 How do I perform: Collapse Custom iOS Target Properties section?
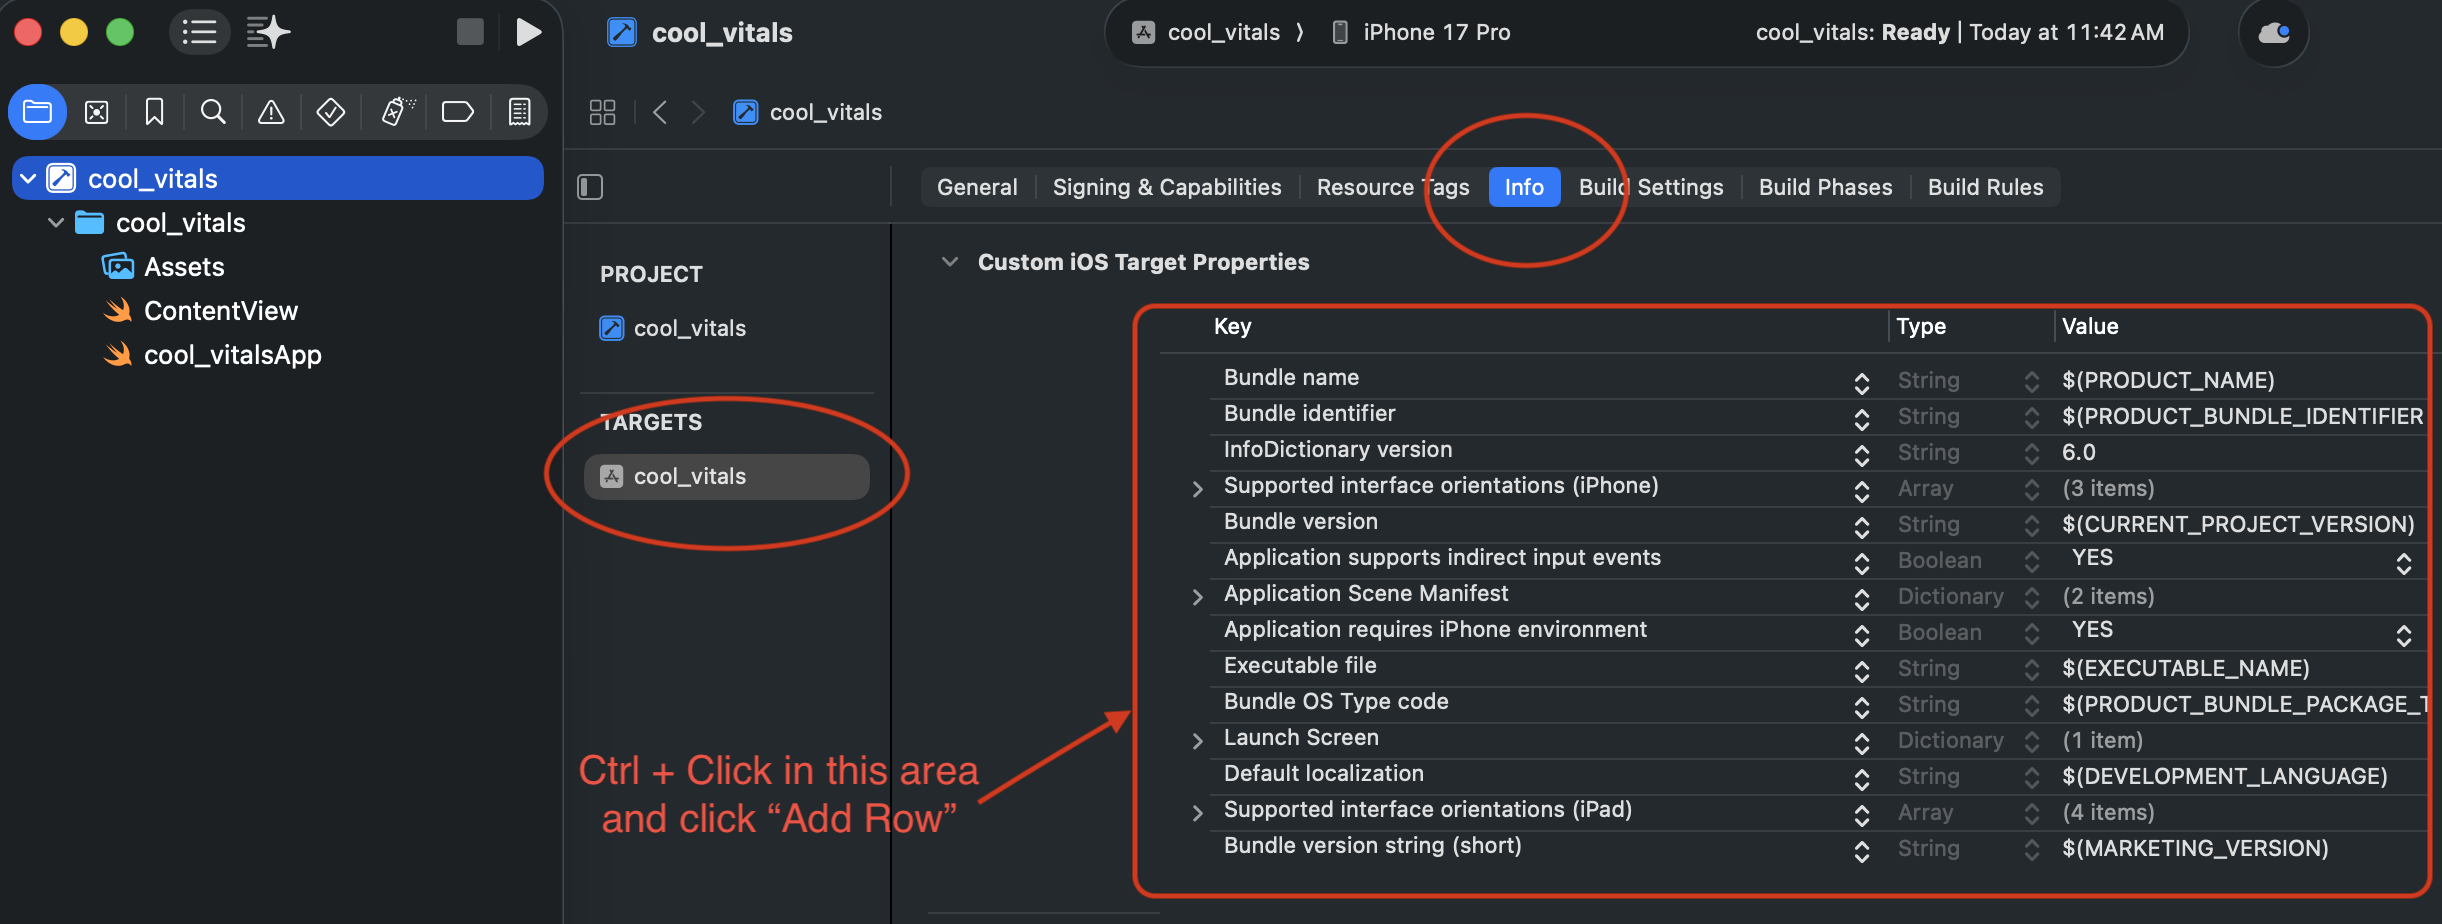click(950, 262)
